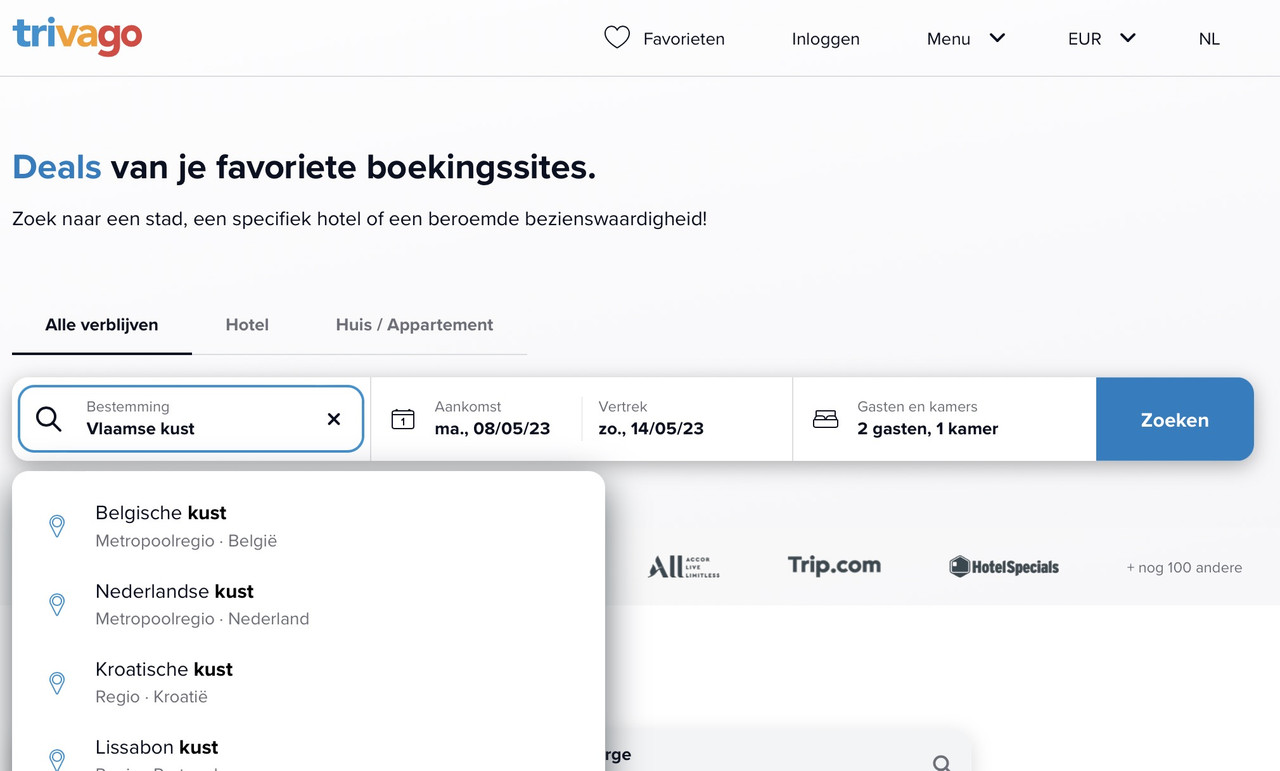Expand the Menu chevron arrow
Screen dimensions: 1280x771
click(x=997, y=38)
